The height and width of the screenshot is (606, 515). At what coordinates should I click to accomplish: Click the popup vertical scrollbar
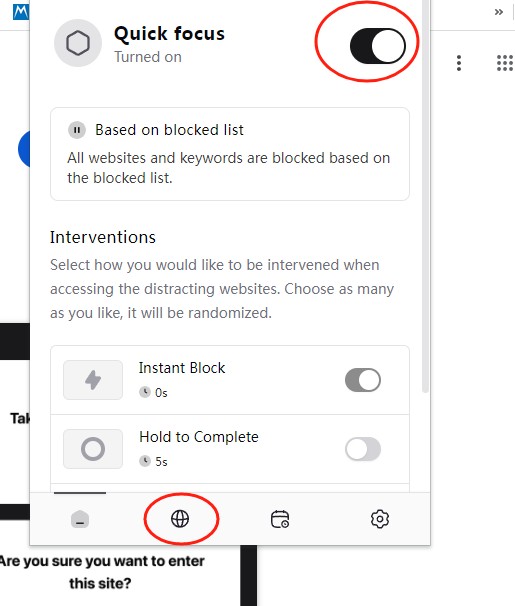click(x=425, y=196)
